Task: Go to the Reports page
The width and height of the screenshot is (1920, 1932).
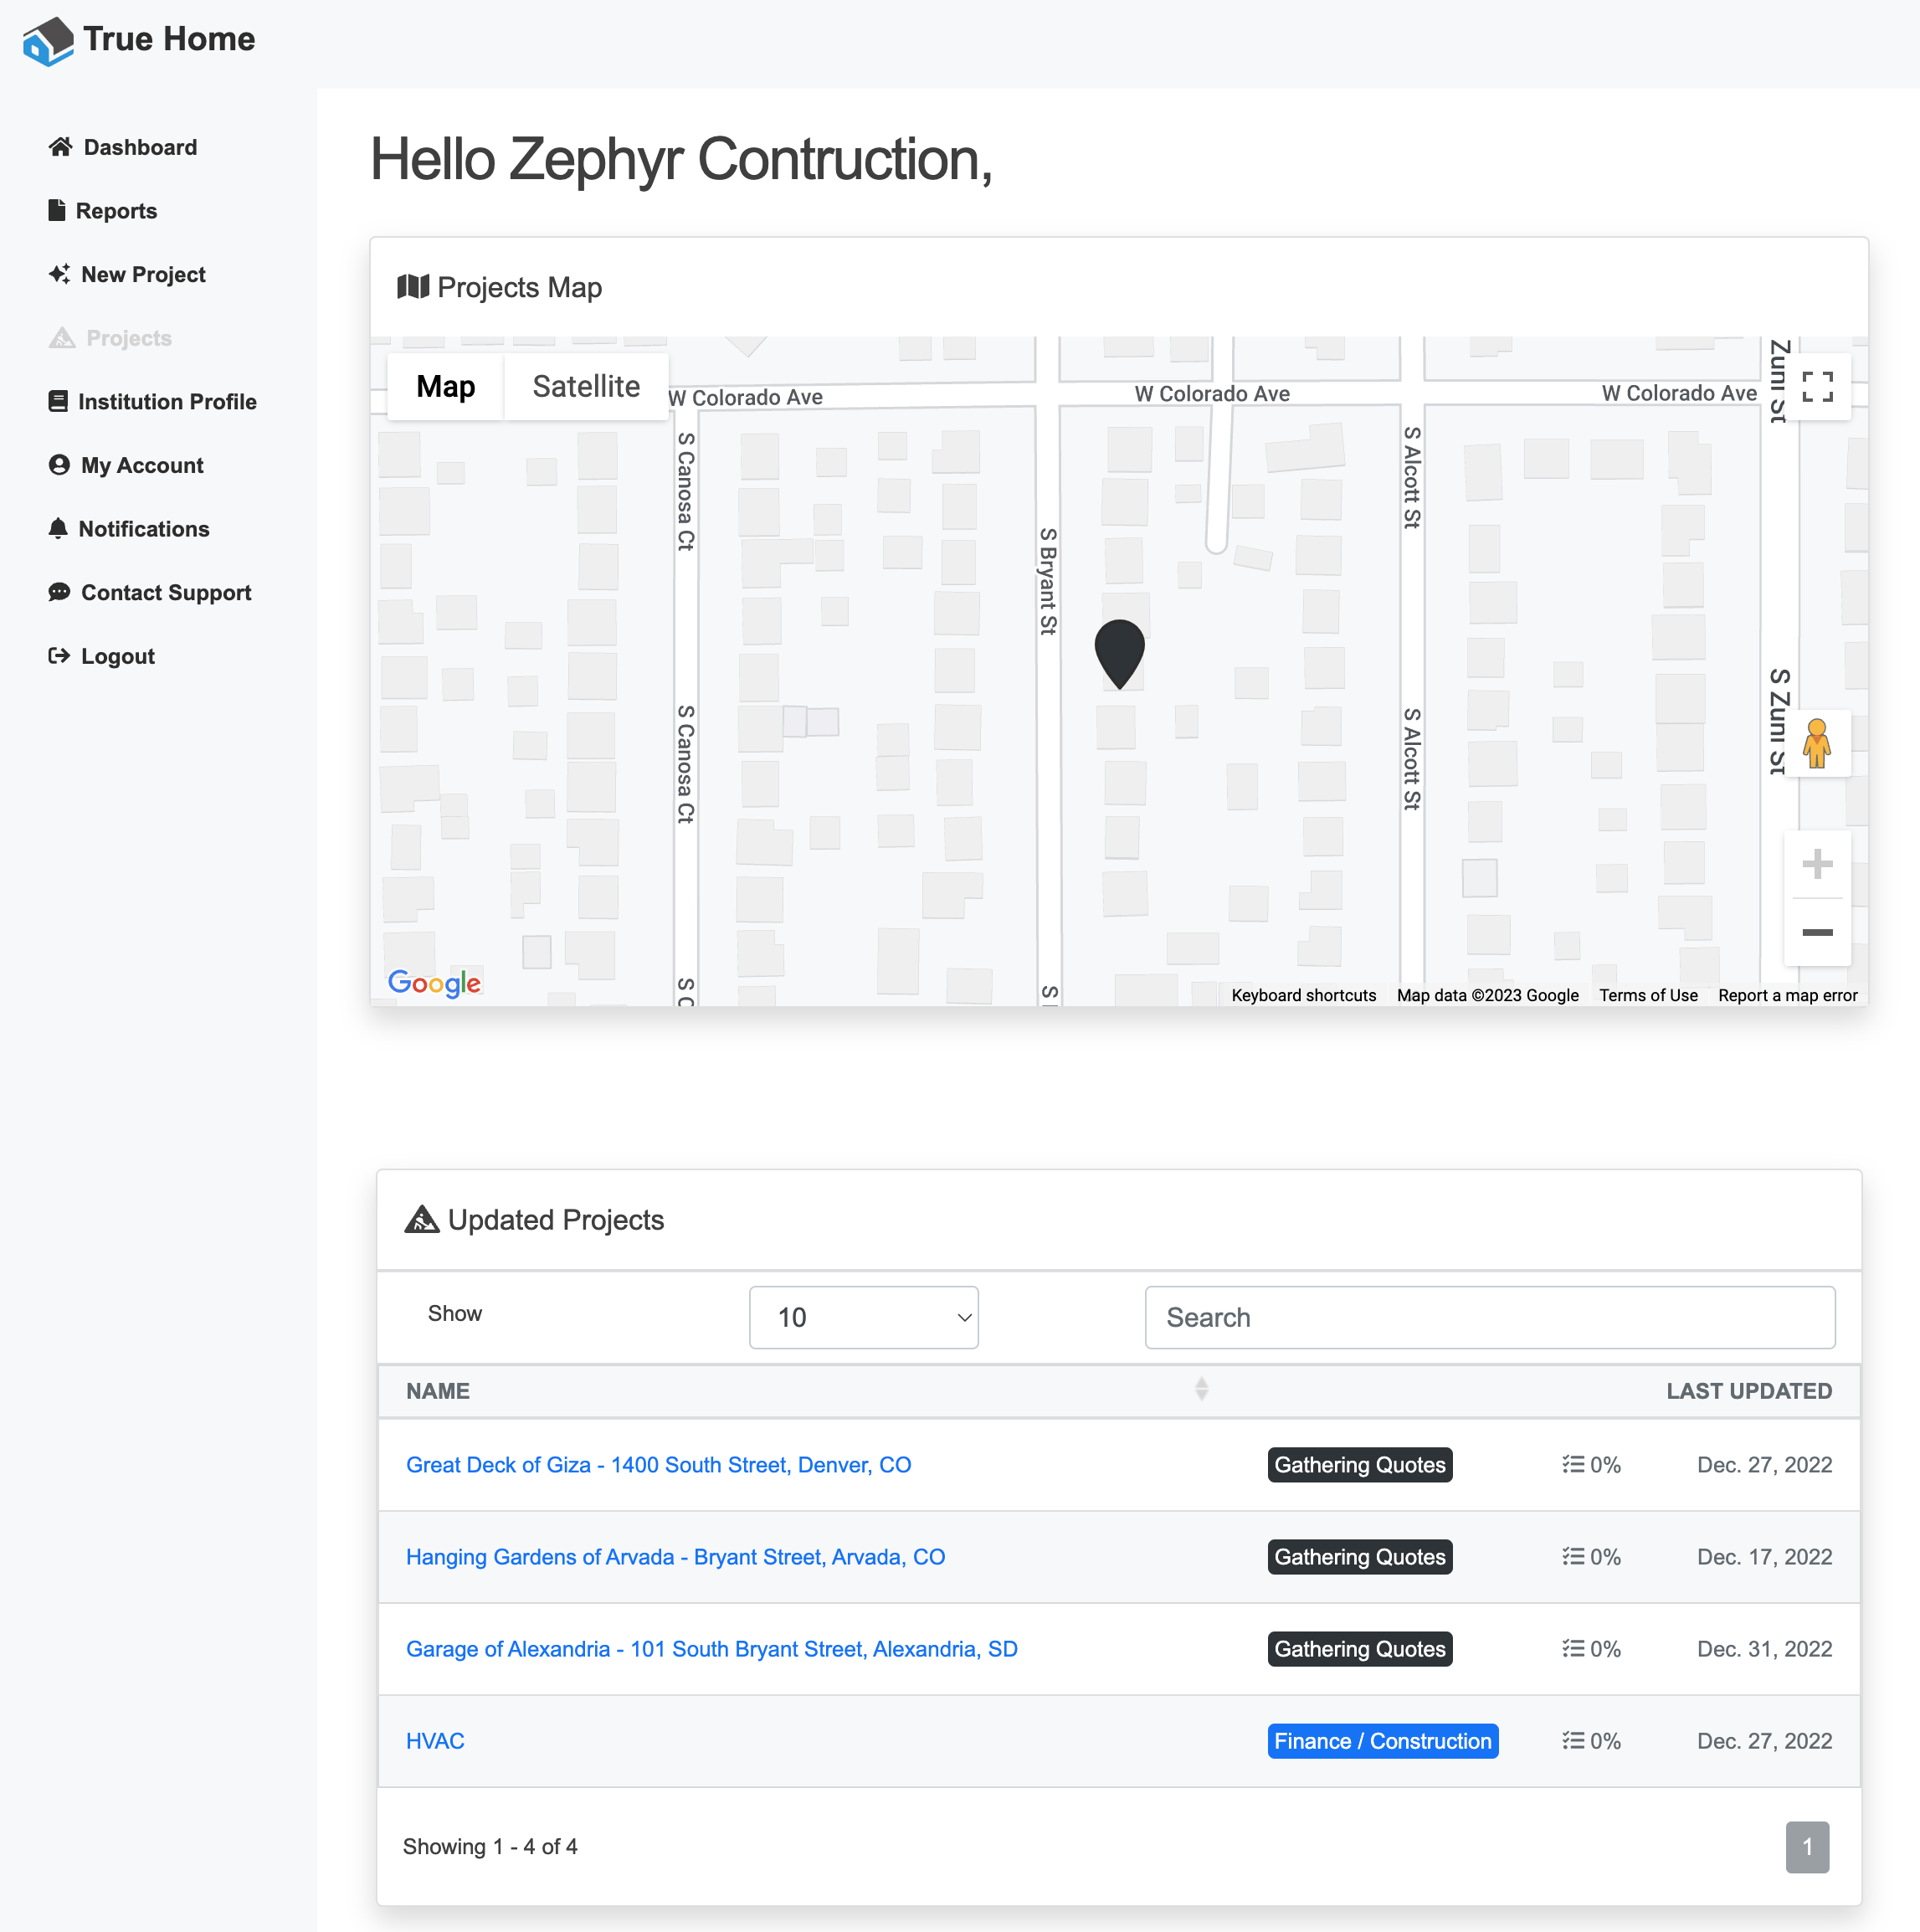Action: pos(116,211)
